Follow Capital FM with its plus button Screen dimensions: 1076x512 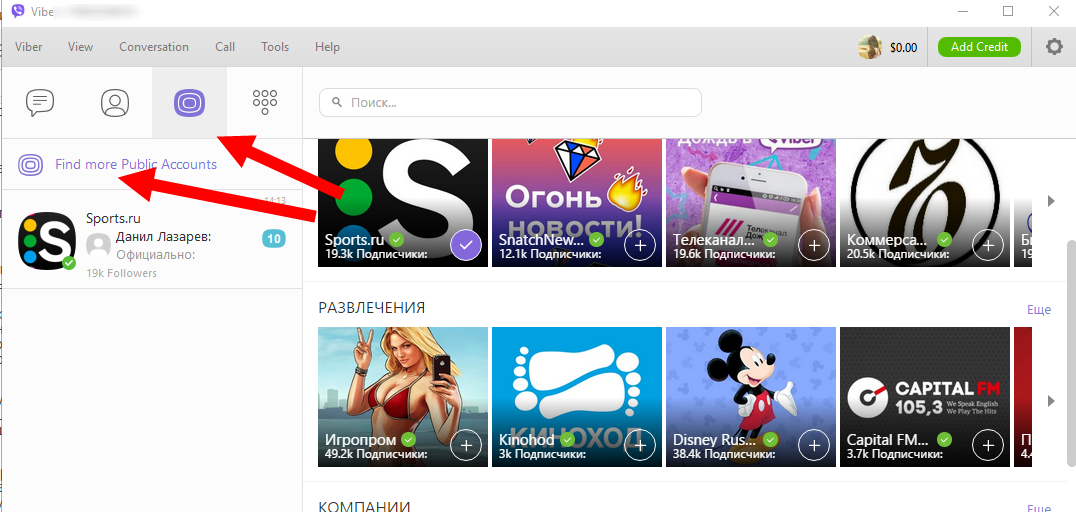coord(988,445)
